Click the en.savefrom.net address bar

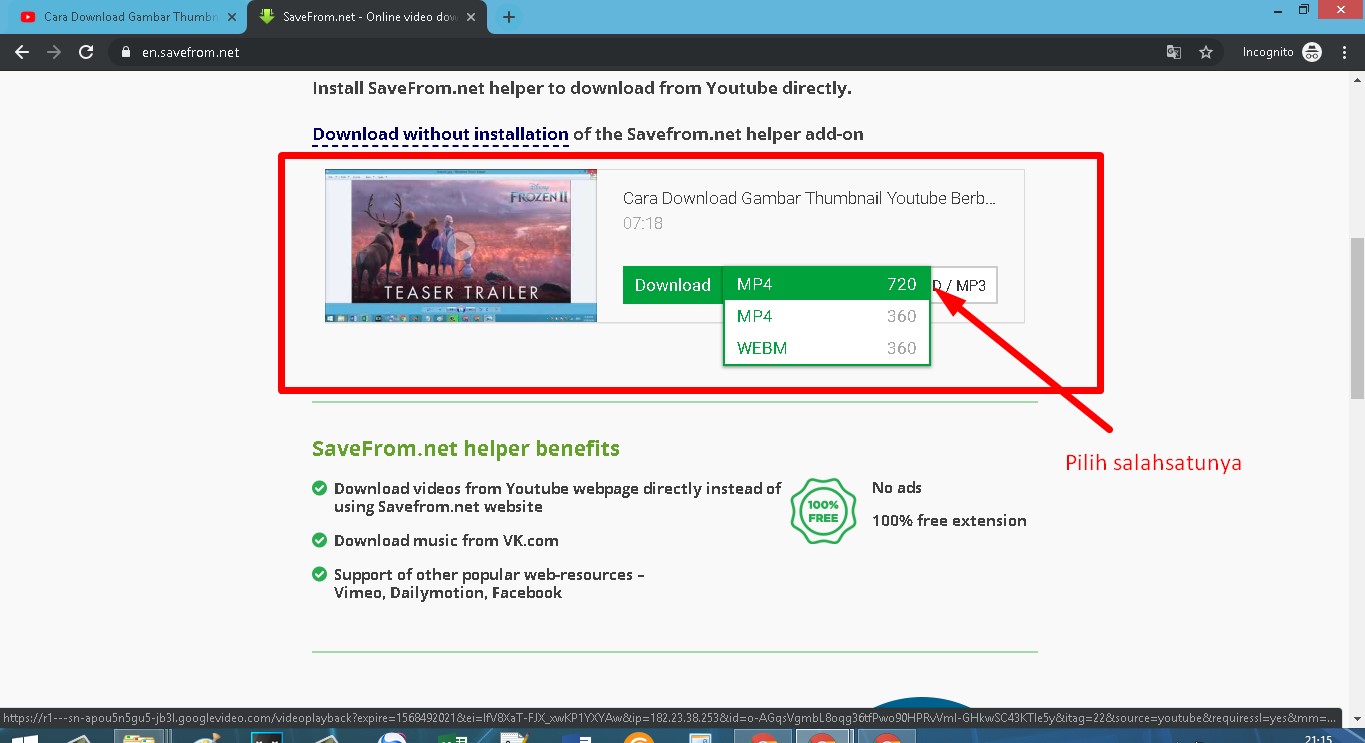pos(640,52)
